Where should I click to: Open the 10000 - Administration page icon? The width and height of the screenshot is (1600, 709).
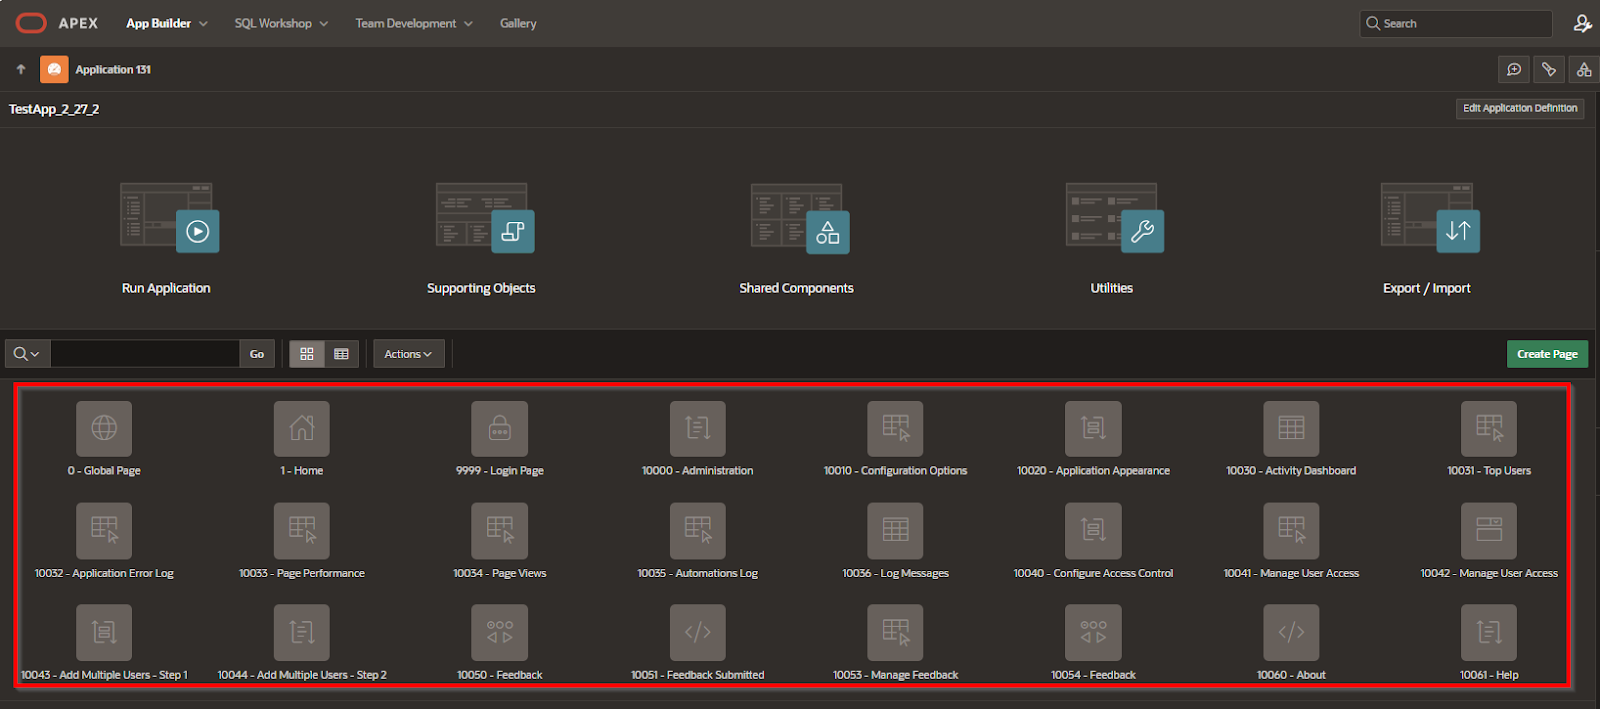pos(698,428)
